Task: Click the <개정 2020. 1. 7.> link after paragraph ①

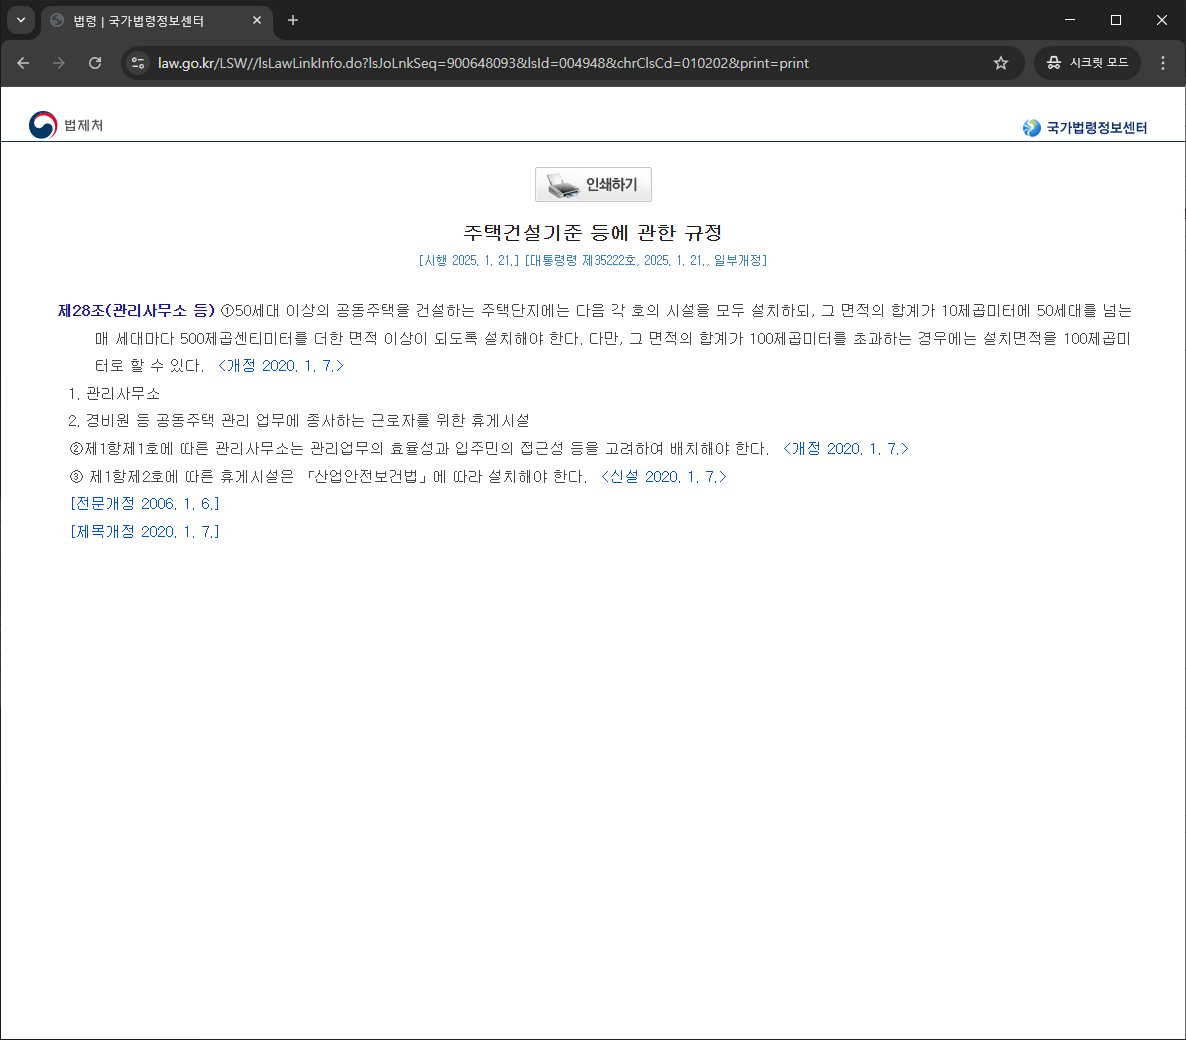Action: [x=281, y=366]
